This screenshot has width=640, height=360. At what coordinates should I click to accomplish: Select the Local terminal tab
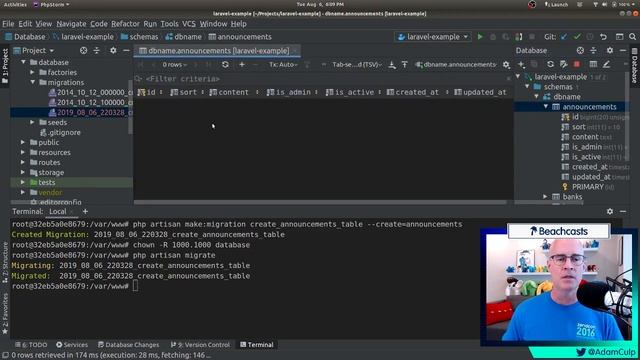(x=58, y=211)
